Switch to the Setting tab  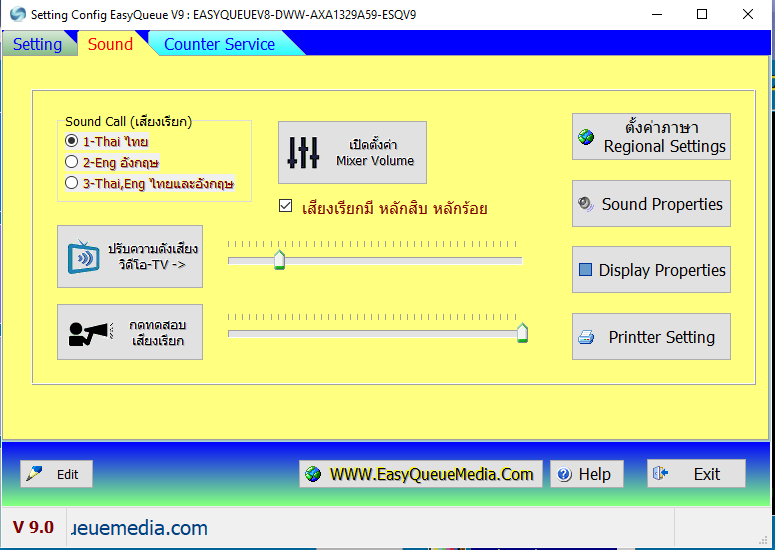[38, 44]
